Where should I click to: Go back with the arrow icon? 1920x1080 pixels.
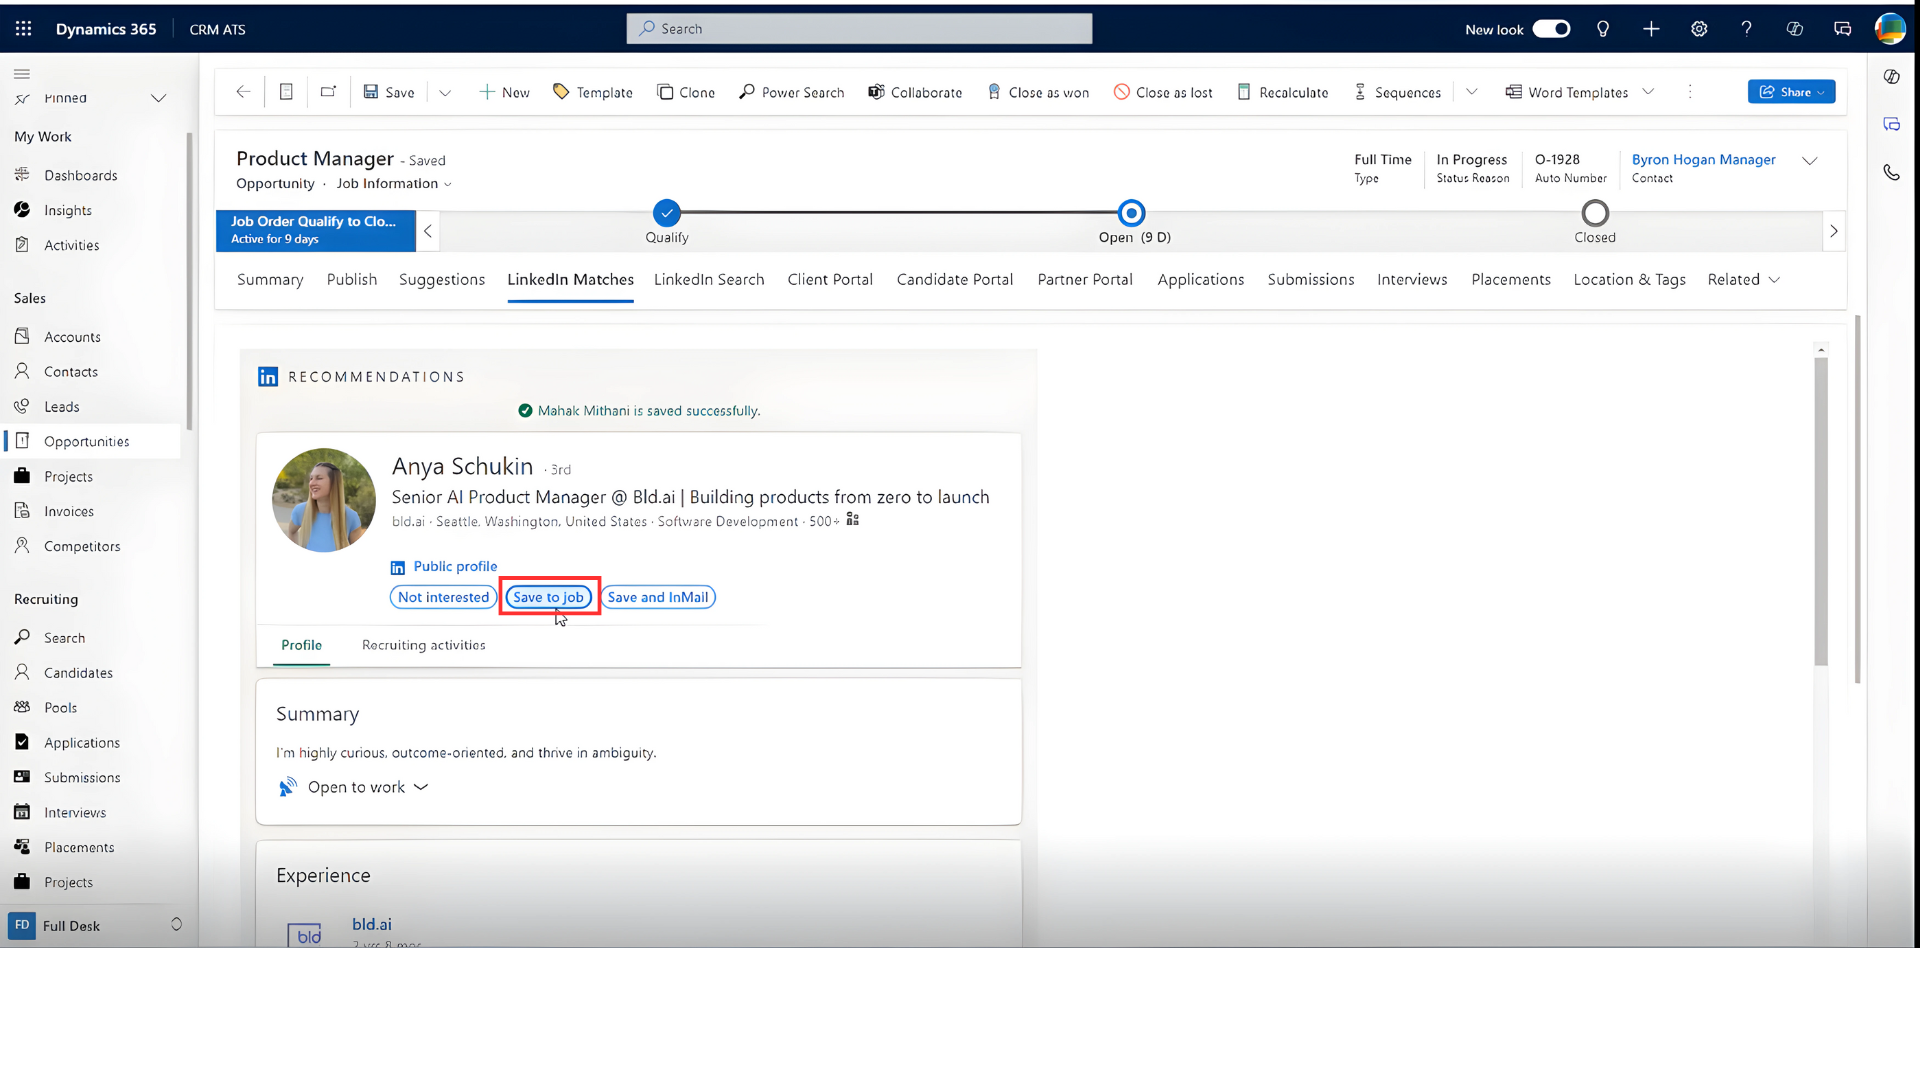(x=243, y=92)
